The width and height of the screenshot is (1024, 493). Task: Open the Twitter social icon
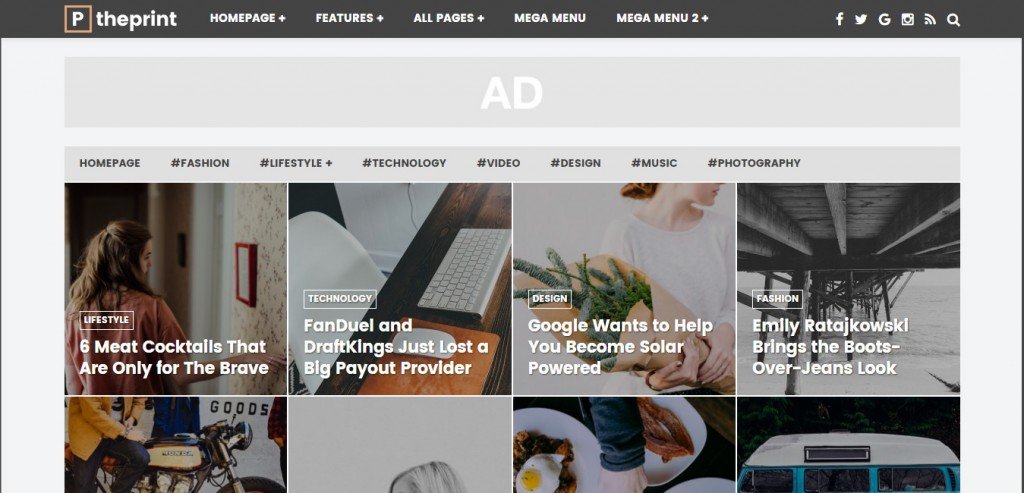(861, 19)
